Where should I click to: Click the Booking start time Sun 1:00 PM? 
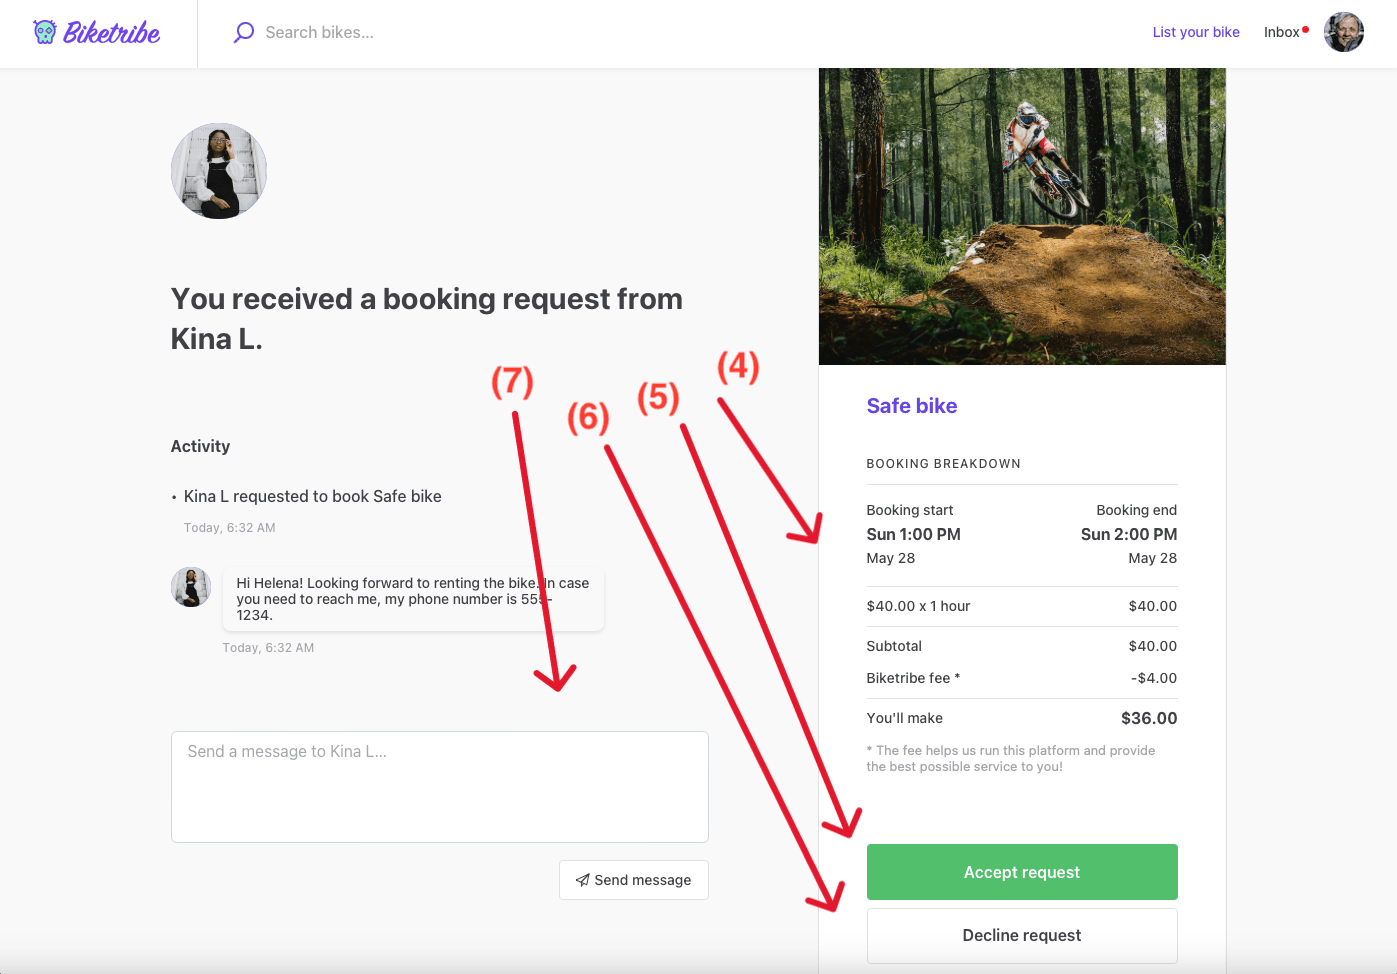[913, 534]
